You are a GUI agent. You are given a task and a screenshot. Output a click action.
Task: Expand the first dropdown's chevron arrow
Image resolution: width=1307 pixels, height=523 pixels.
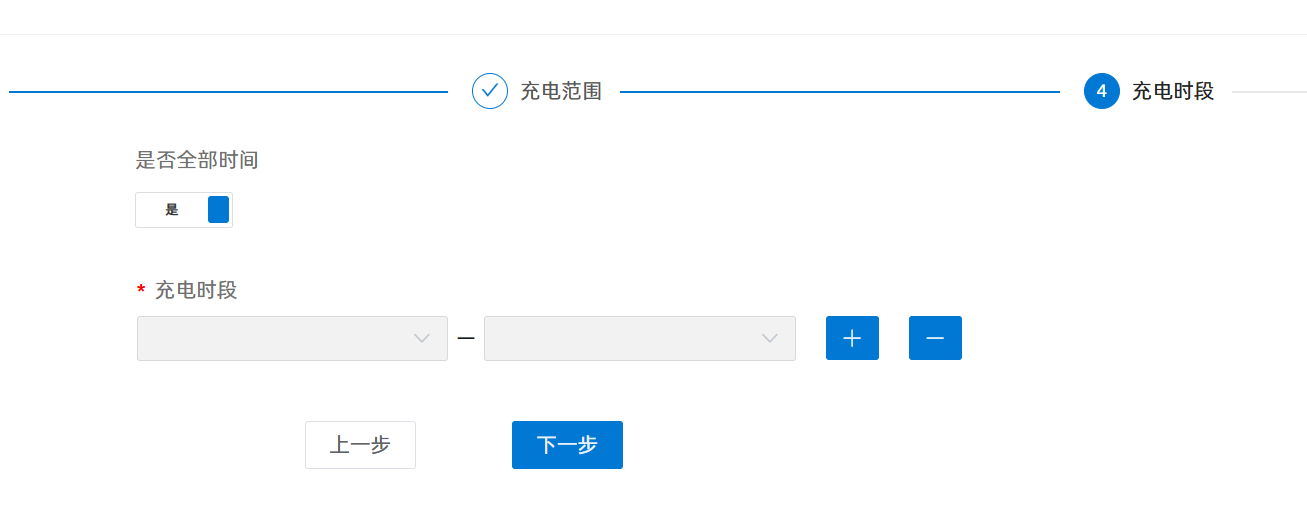(x=422, y=338)
